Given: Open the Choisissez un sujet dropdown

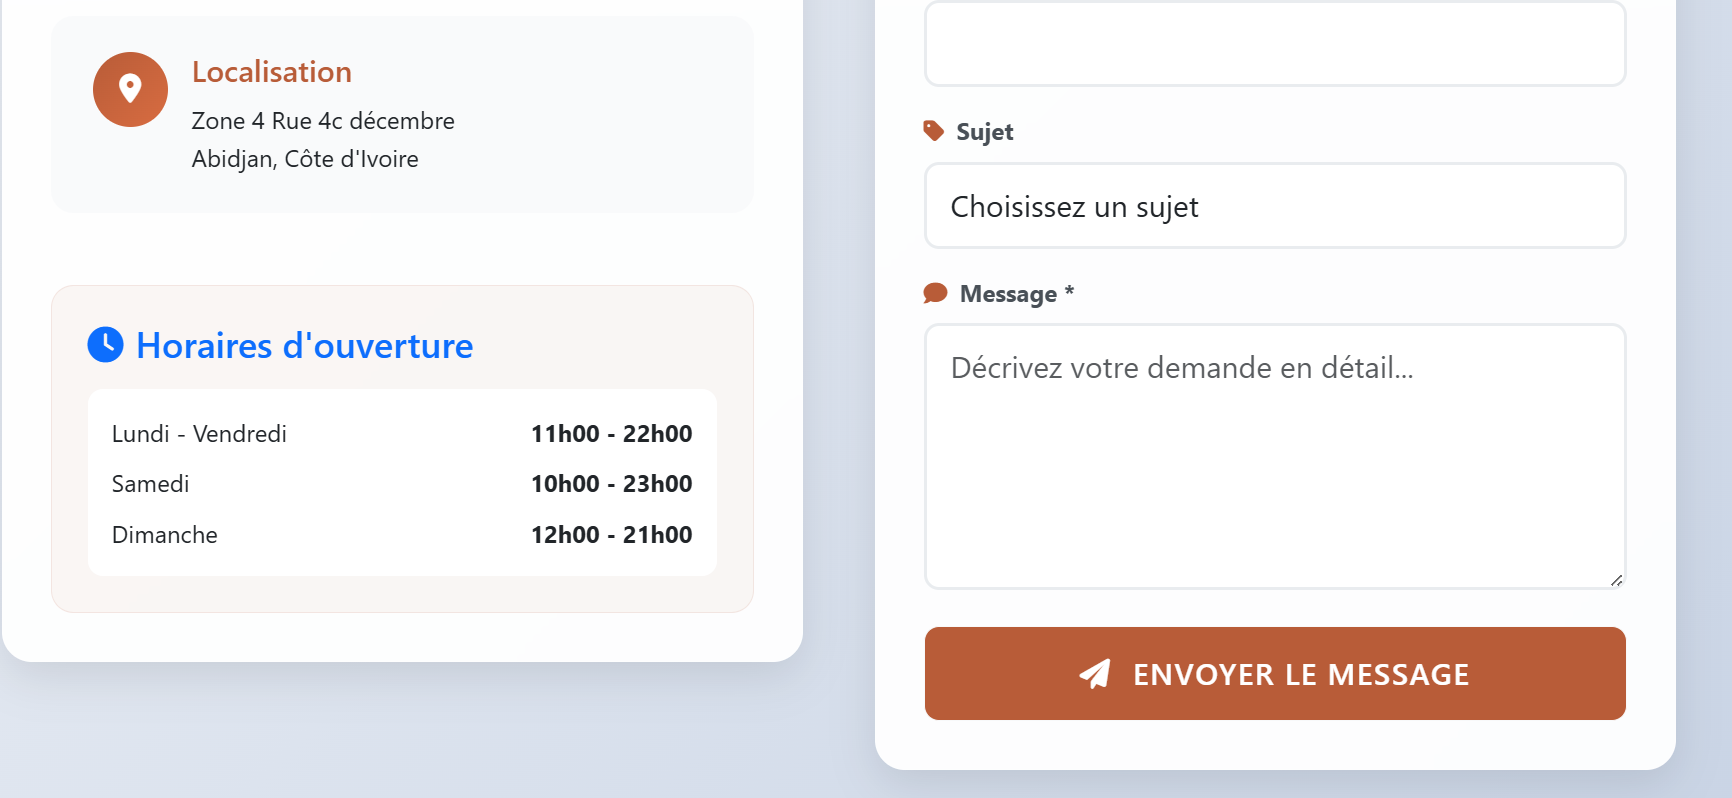Looking at the screenshot, I should coord(1275,206).
